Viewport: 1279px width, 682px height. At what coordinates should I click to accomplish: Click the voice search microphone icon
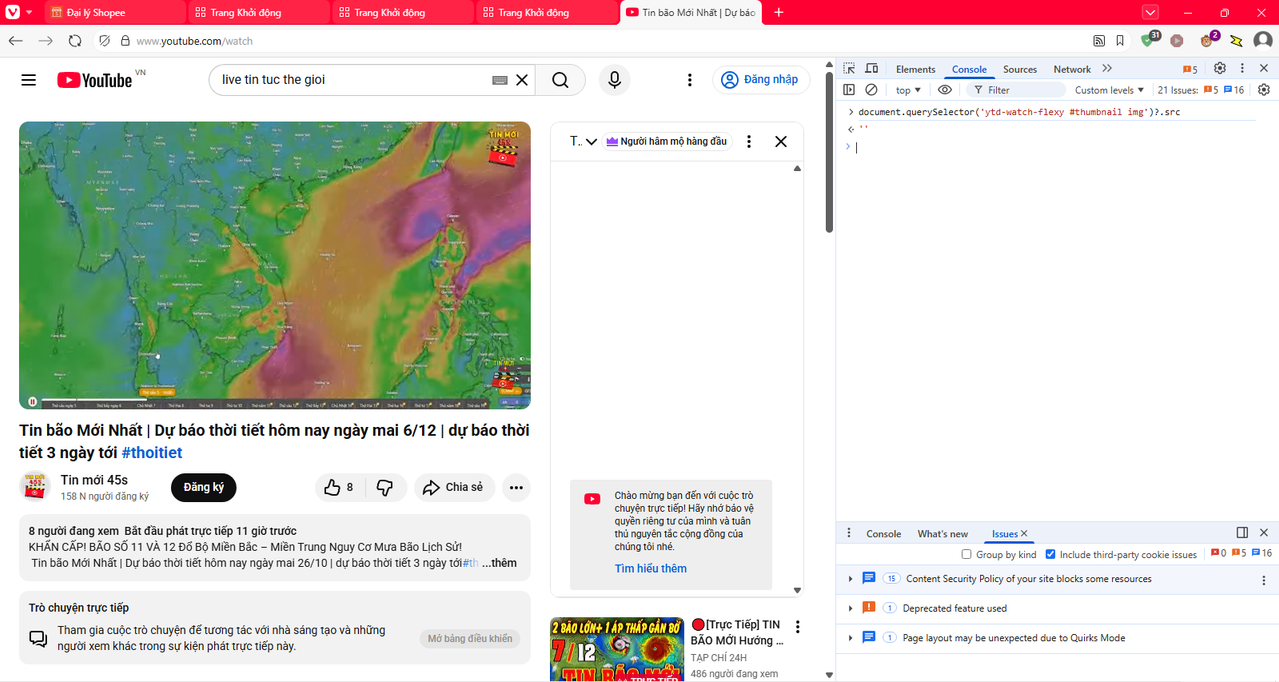pos(614,80)
